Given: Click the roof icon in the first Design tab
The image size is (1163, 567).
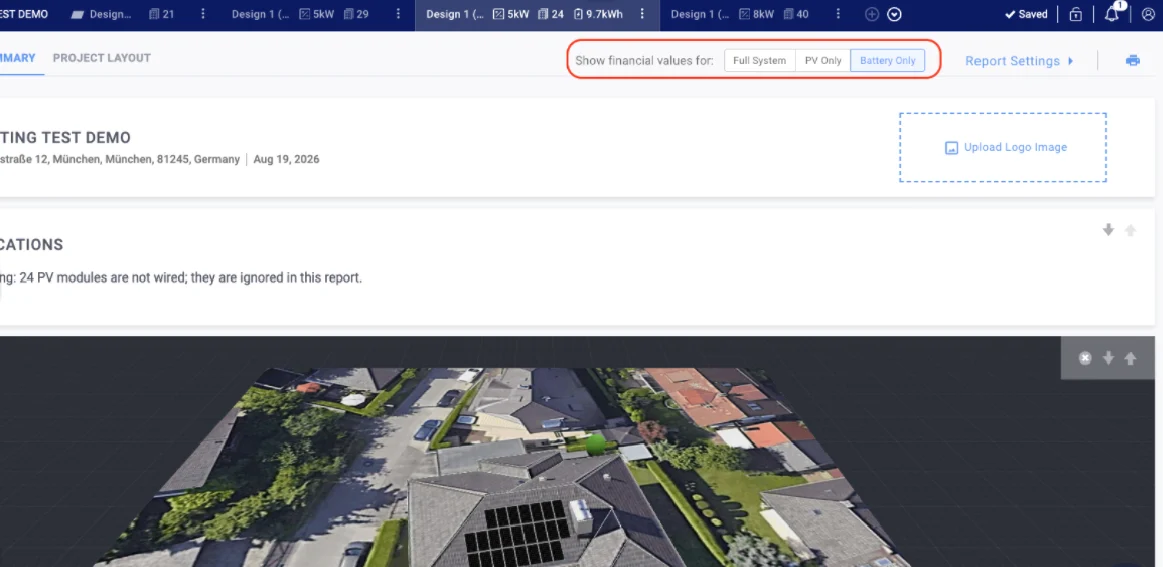Looking at the screenshot, I should pos(78,14).
